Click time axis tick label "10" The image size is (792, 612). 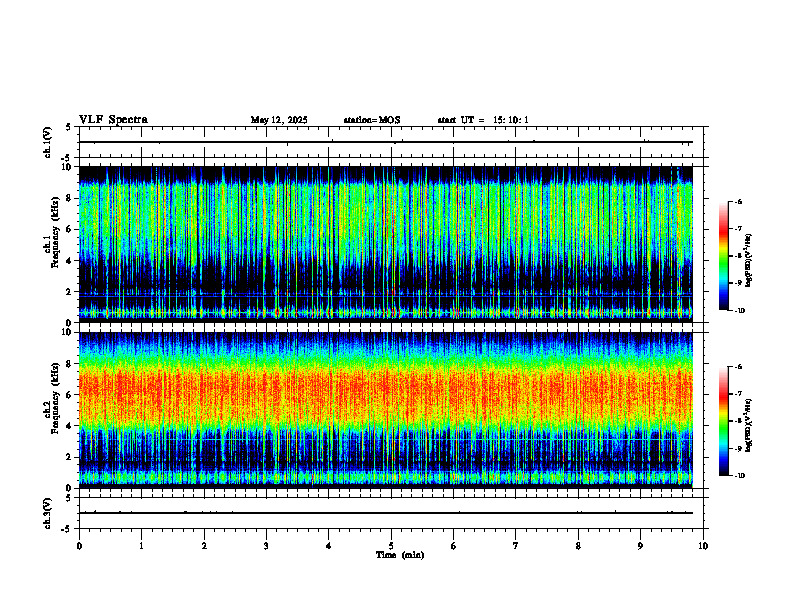(703, 546)
